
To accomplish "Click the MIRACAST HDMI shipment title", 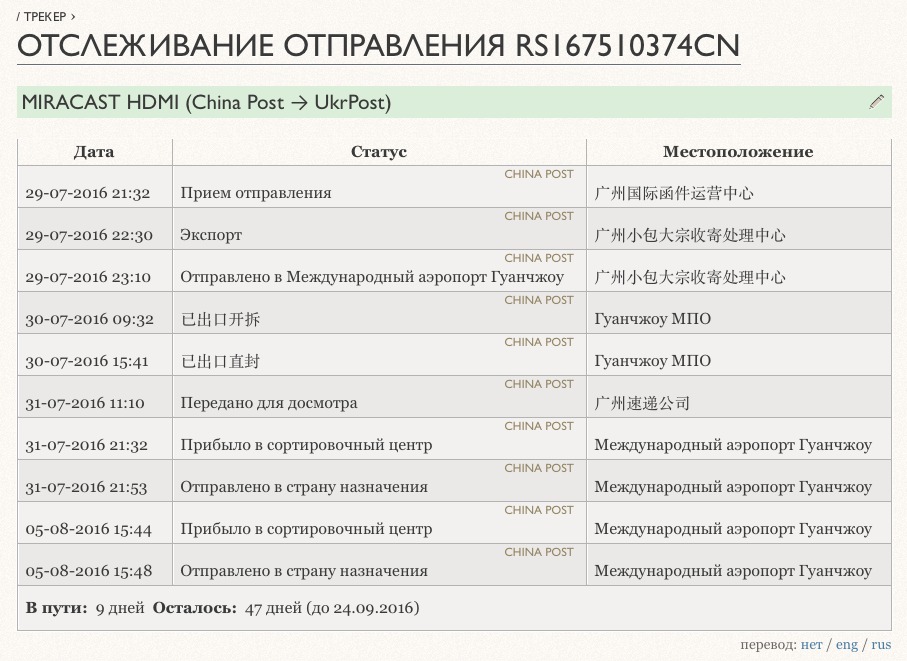I will tap(206, 103).
